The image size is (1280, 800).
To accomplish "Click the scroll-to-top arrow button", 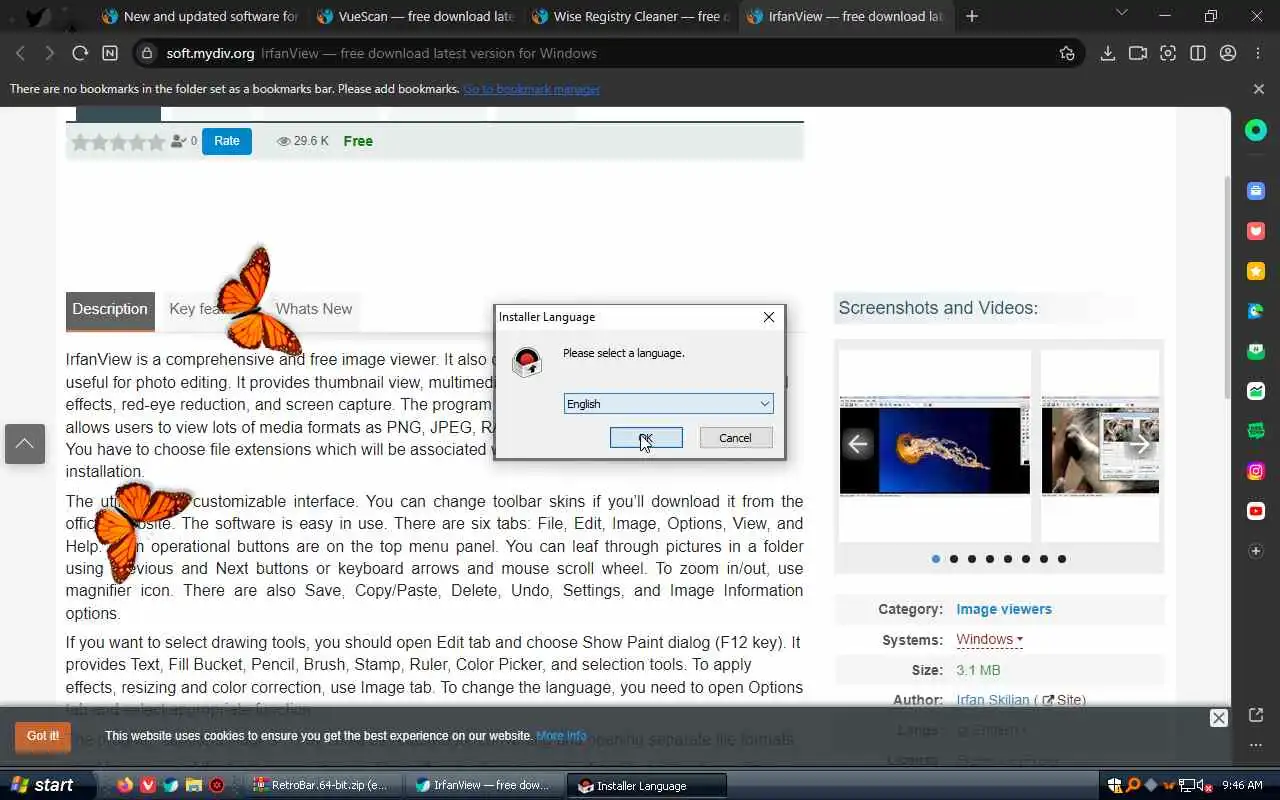I will click(25, 444).
